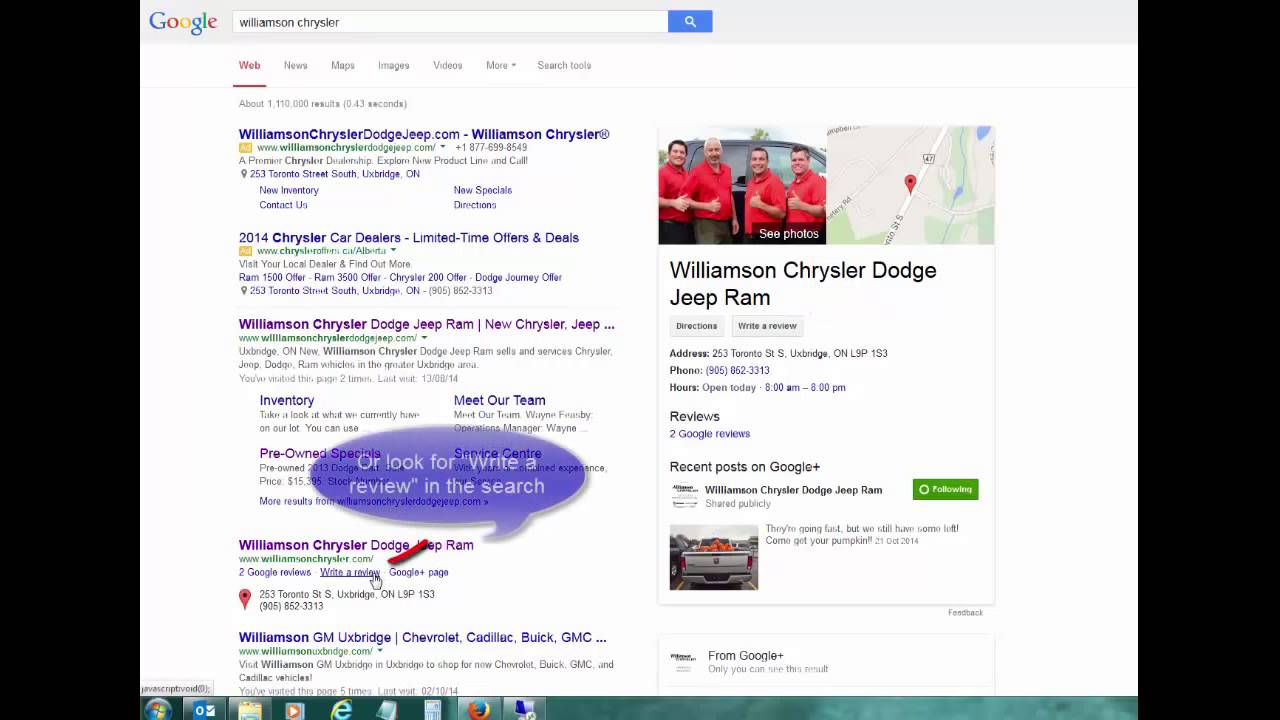Viewport: 1280px width, 720px height.
Task: Open the WilliamsonChryslerDodgeJeep.com ad title
Action: coord(424,134)
